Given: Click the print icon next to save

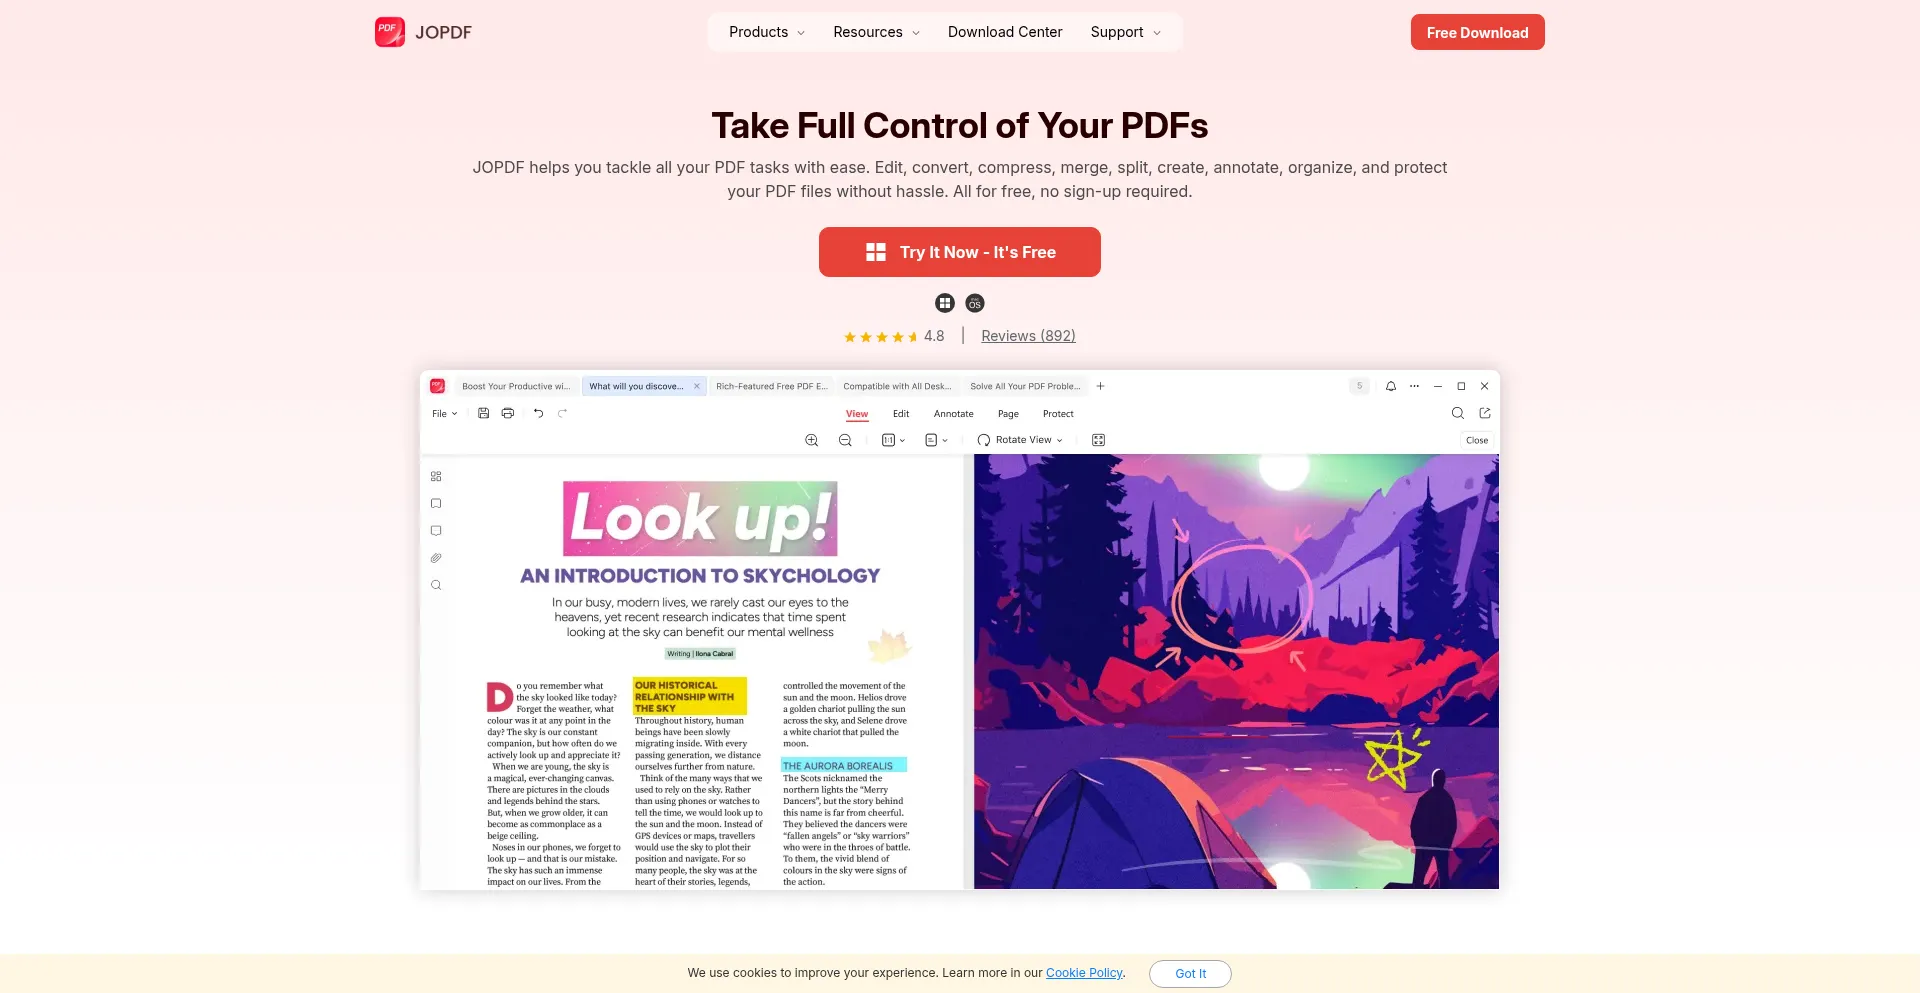Looking at the screenshot, I should click(508, 413).
